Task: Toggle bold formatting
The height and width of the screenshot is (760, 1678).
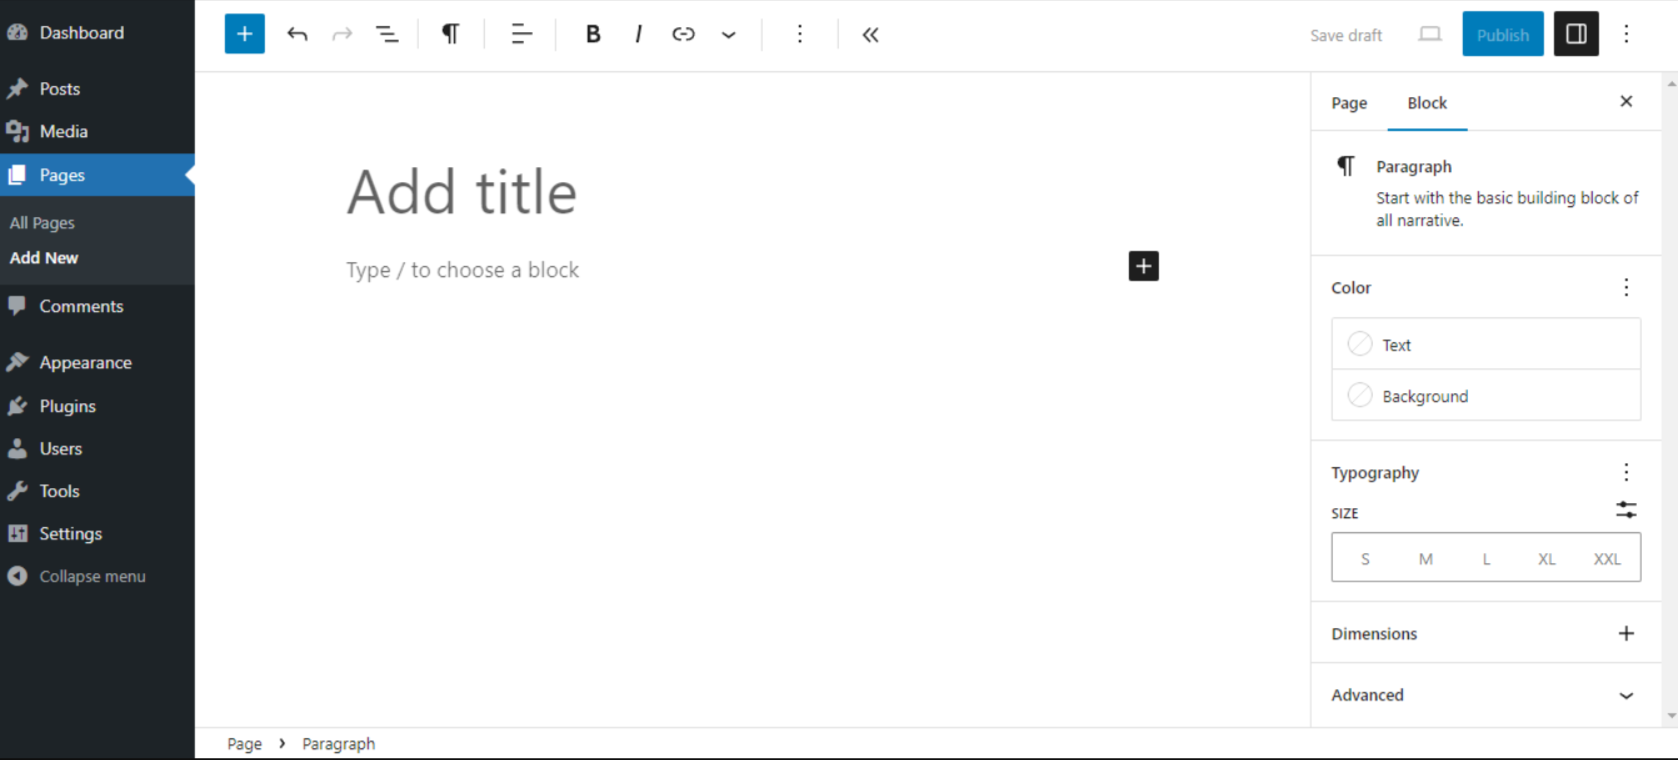Action: click(x=593, y=34)
